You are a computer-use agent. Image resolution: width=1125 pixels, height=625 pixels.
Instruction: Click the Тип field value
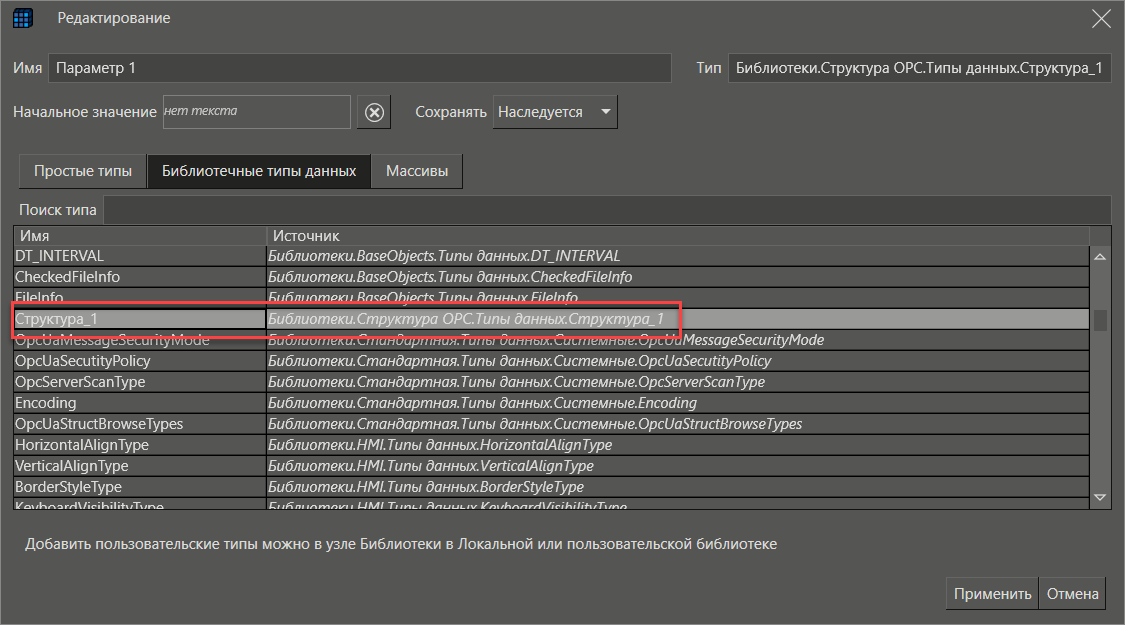(x=918, y=68)
